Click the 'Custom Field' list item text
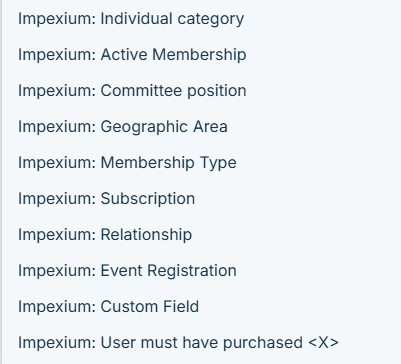This screenshot has height=364, width=401. point(150,307)
